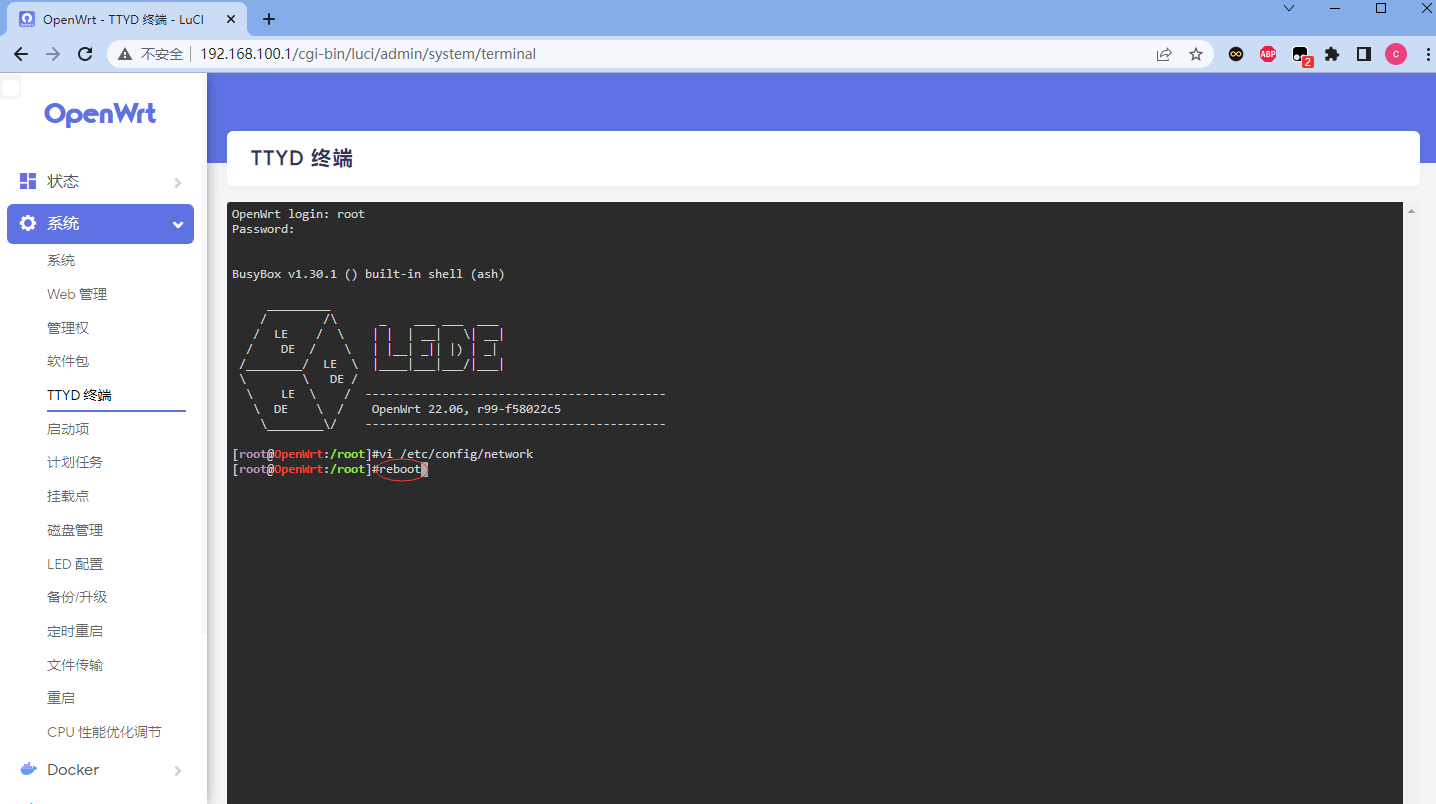Open 挂载点 page
The width and height of the screenshot is (1436, 804).
68,496
